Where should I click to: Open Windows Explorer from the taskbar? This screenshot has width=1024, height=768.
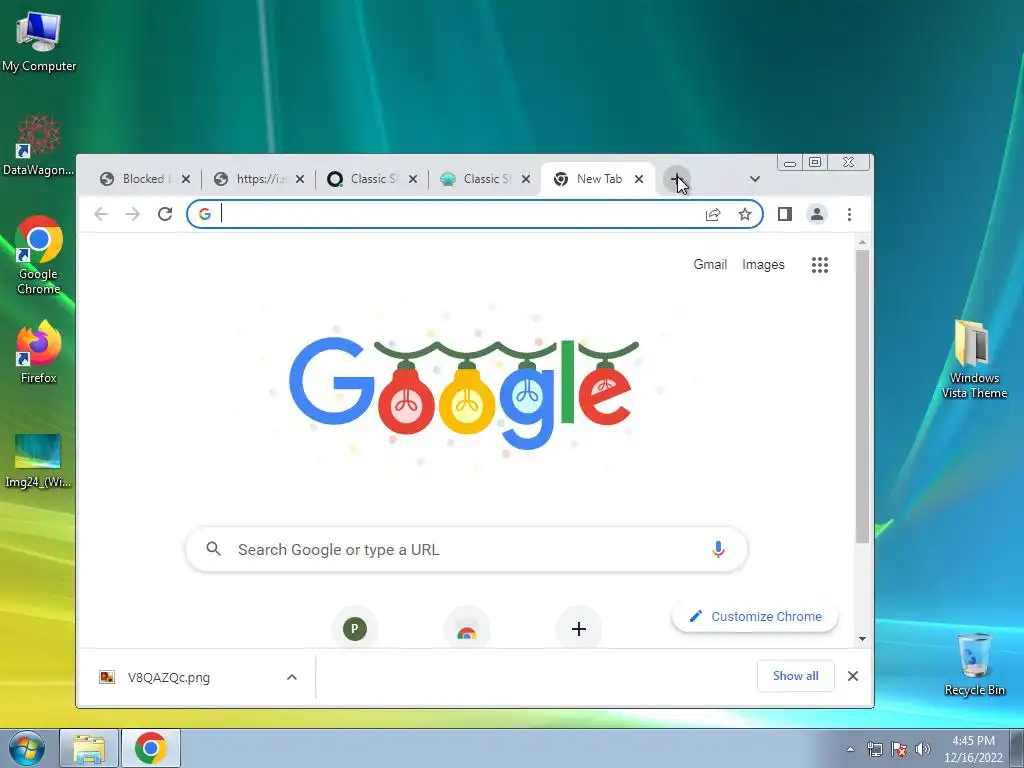tap(89, 749)
